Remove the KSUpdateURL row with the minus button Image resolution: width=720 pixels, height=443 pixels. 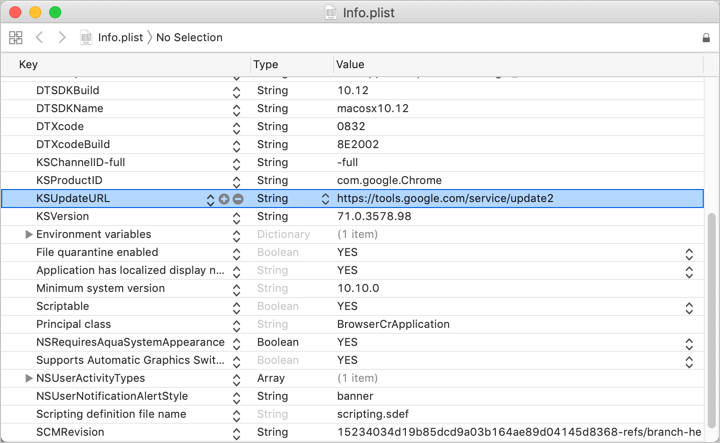click(x=238, y=199)
